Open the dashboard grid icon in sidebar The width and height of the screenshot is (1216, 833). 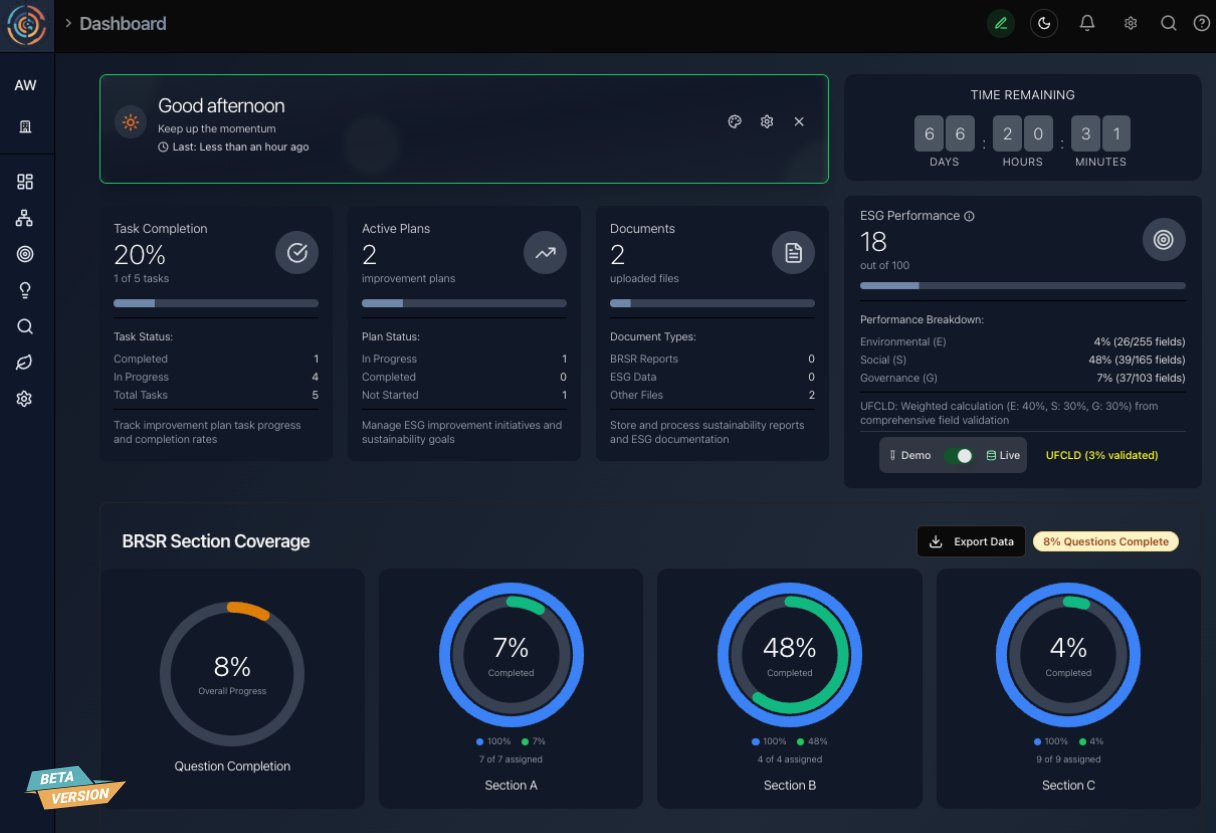tap(25, 182)
